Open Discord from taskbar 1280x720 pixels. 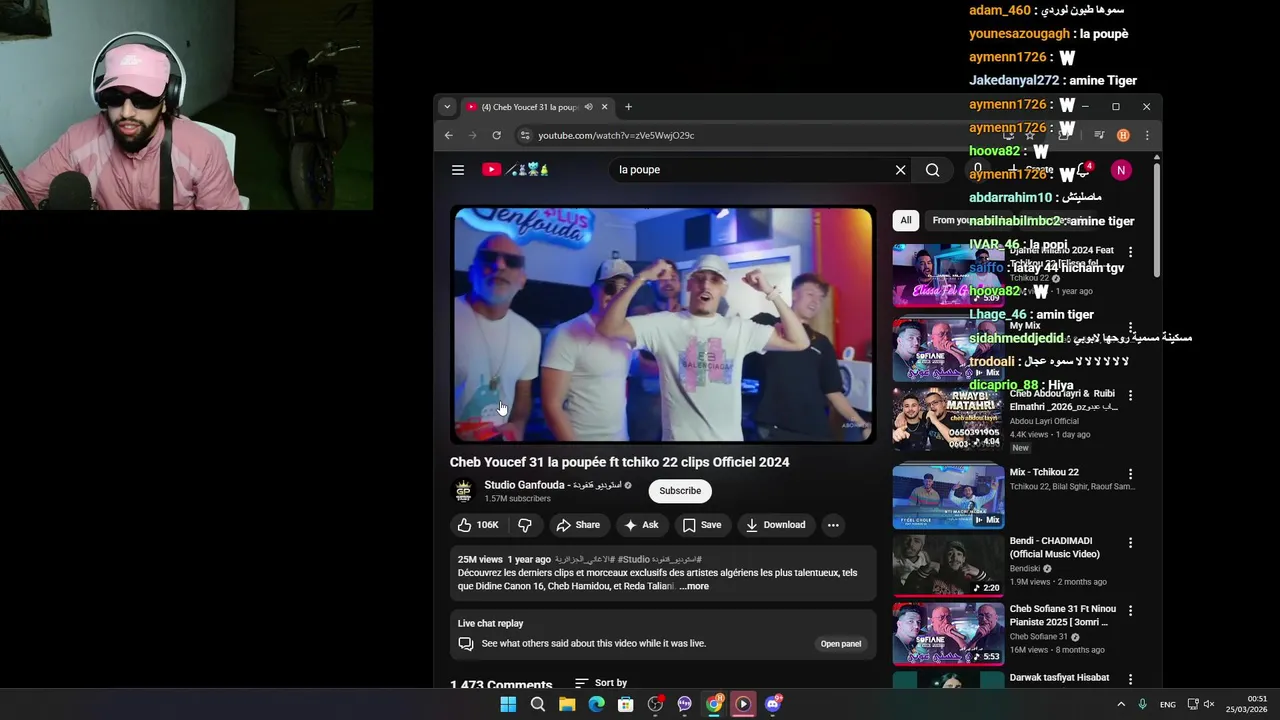773,704
